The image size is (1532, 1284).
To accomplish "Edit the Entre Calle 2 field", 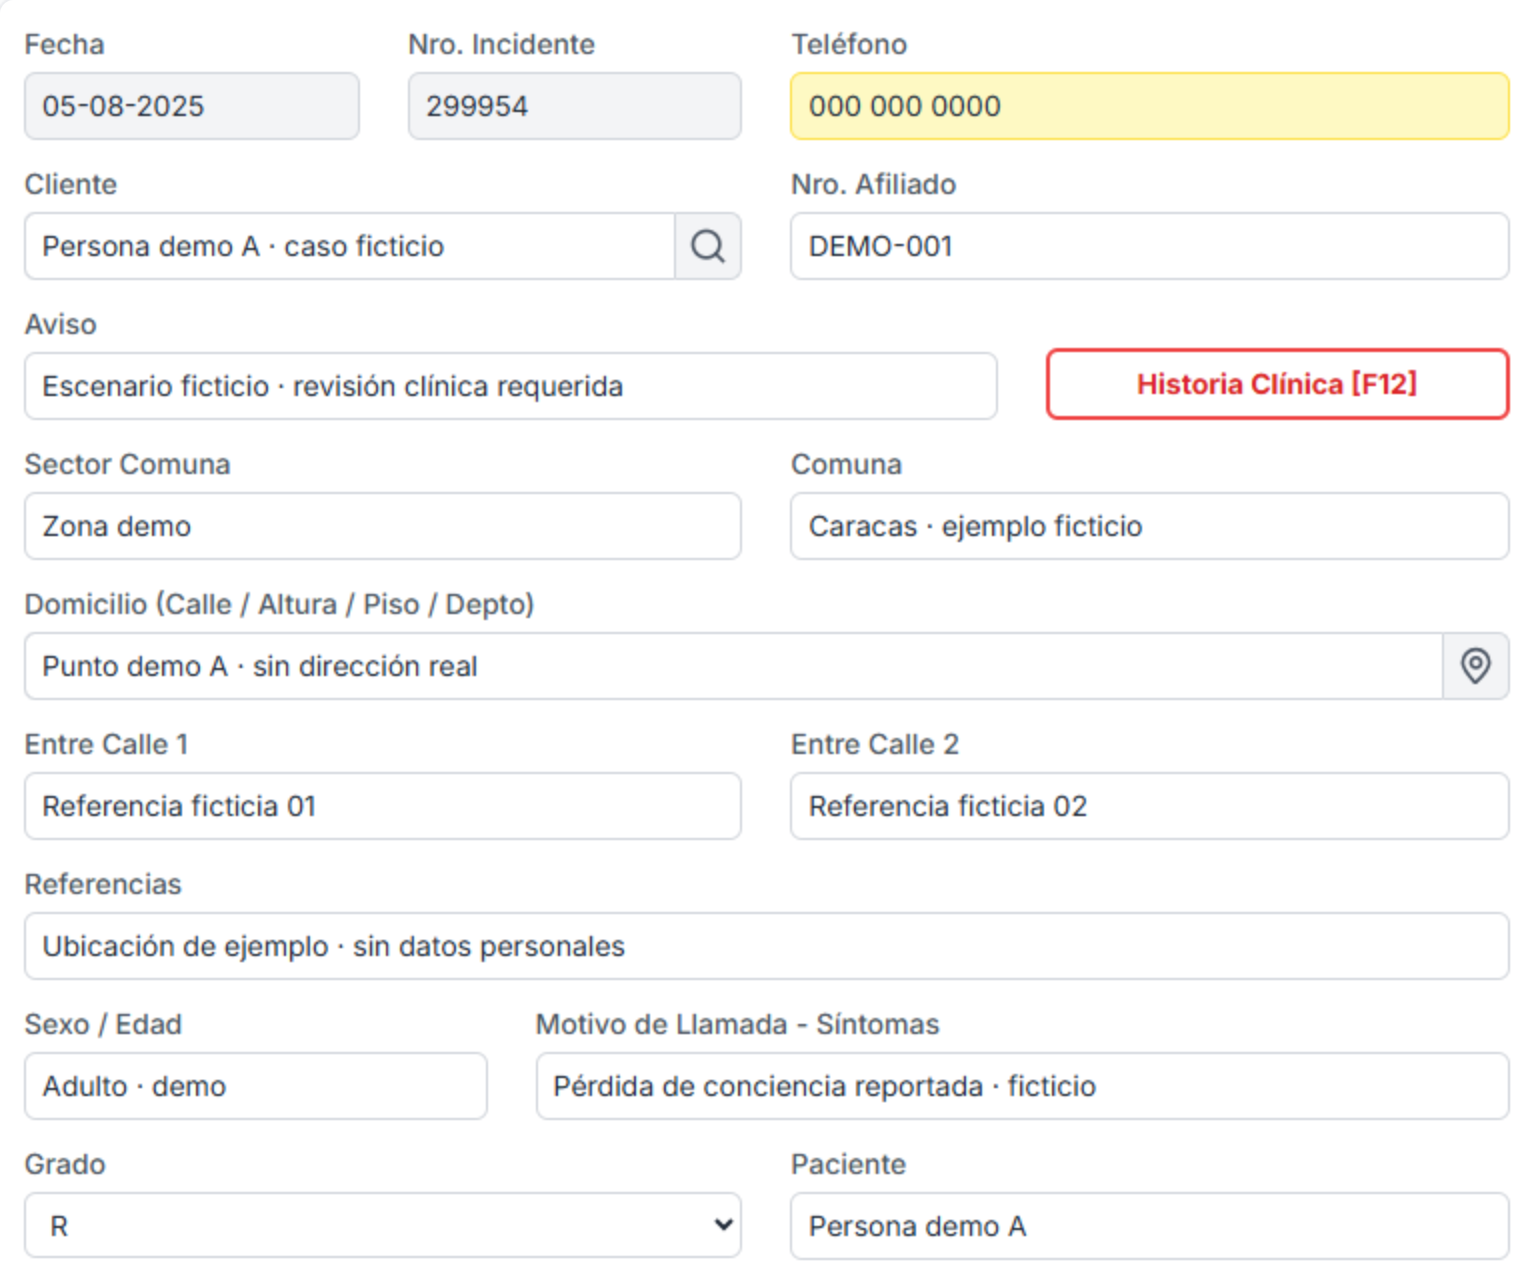I will (x=1150, y=806).
